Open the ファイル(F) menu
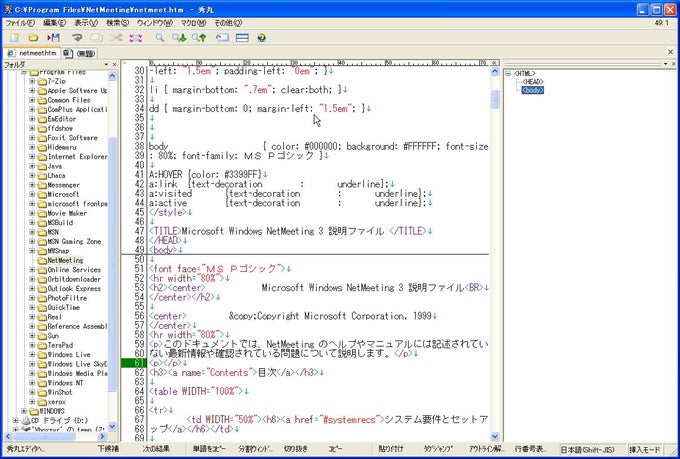 [x=20, y=23]
